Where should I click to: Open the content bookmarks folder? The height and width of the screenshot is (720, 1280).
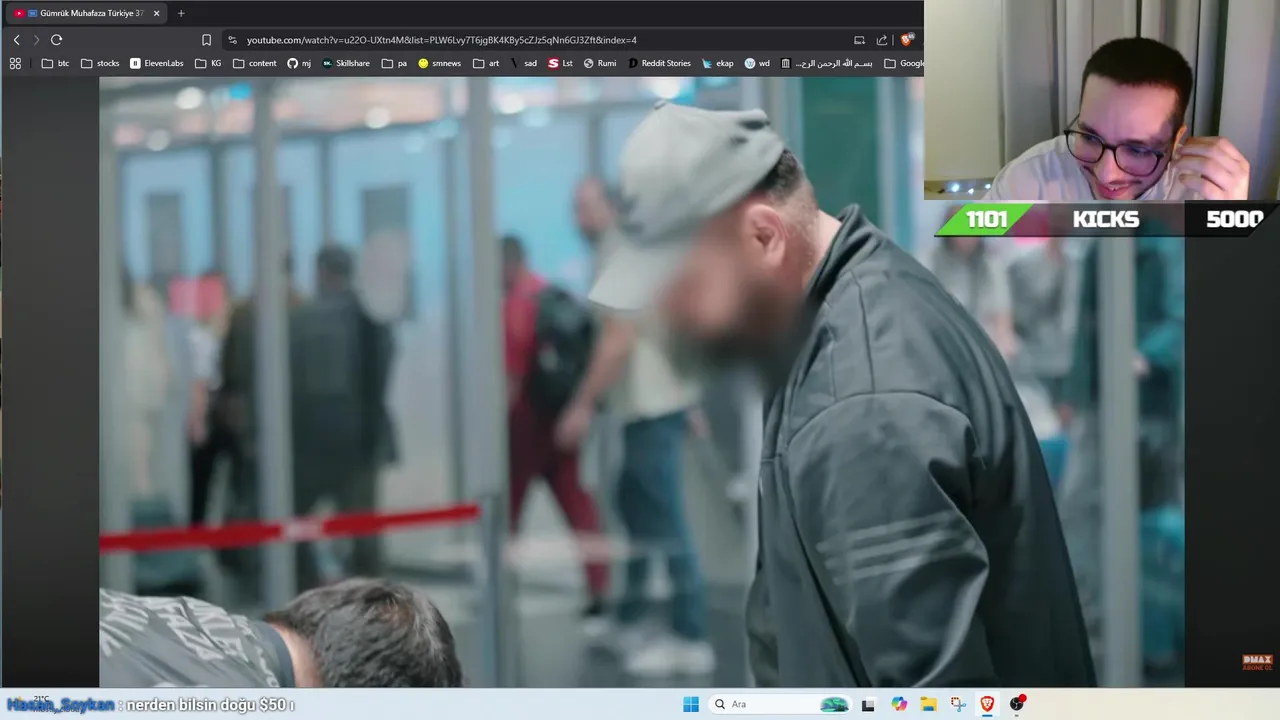254,63
